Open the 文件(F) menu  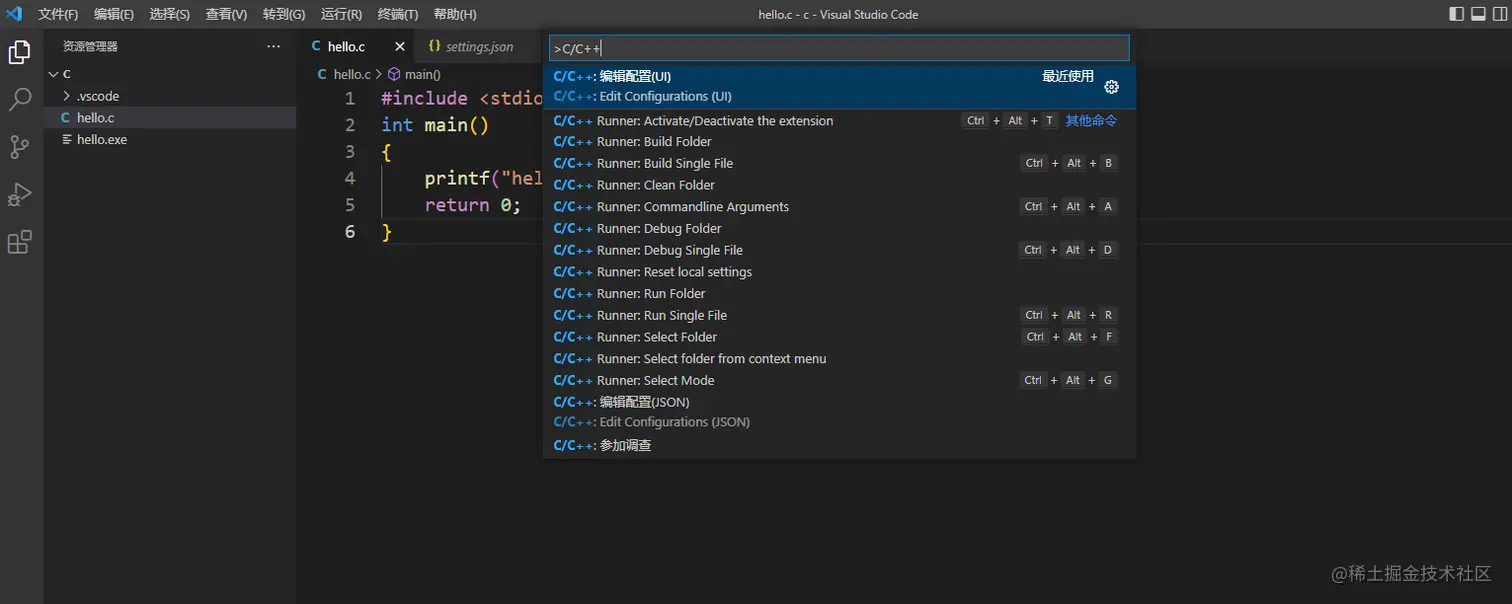(58, 15)
